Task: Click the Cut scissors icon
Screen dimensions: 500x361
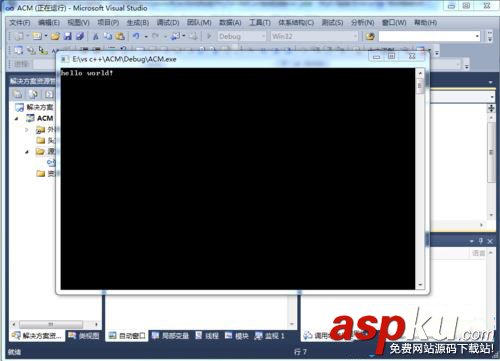Action: (x=96, y=36)
